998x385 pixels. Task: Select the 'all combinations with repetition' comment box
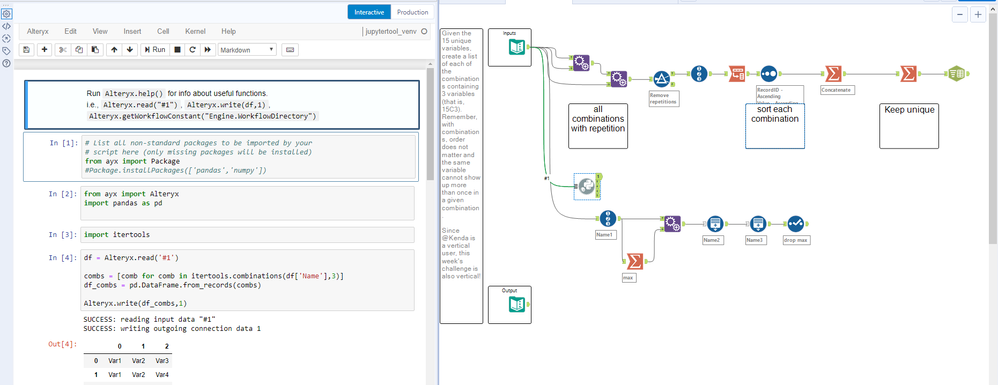[x=598, y=125]
